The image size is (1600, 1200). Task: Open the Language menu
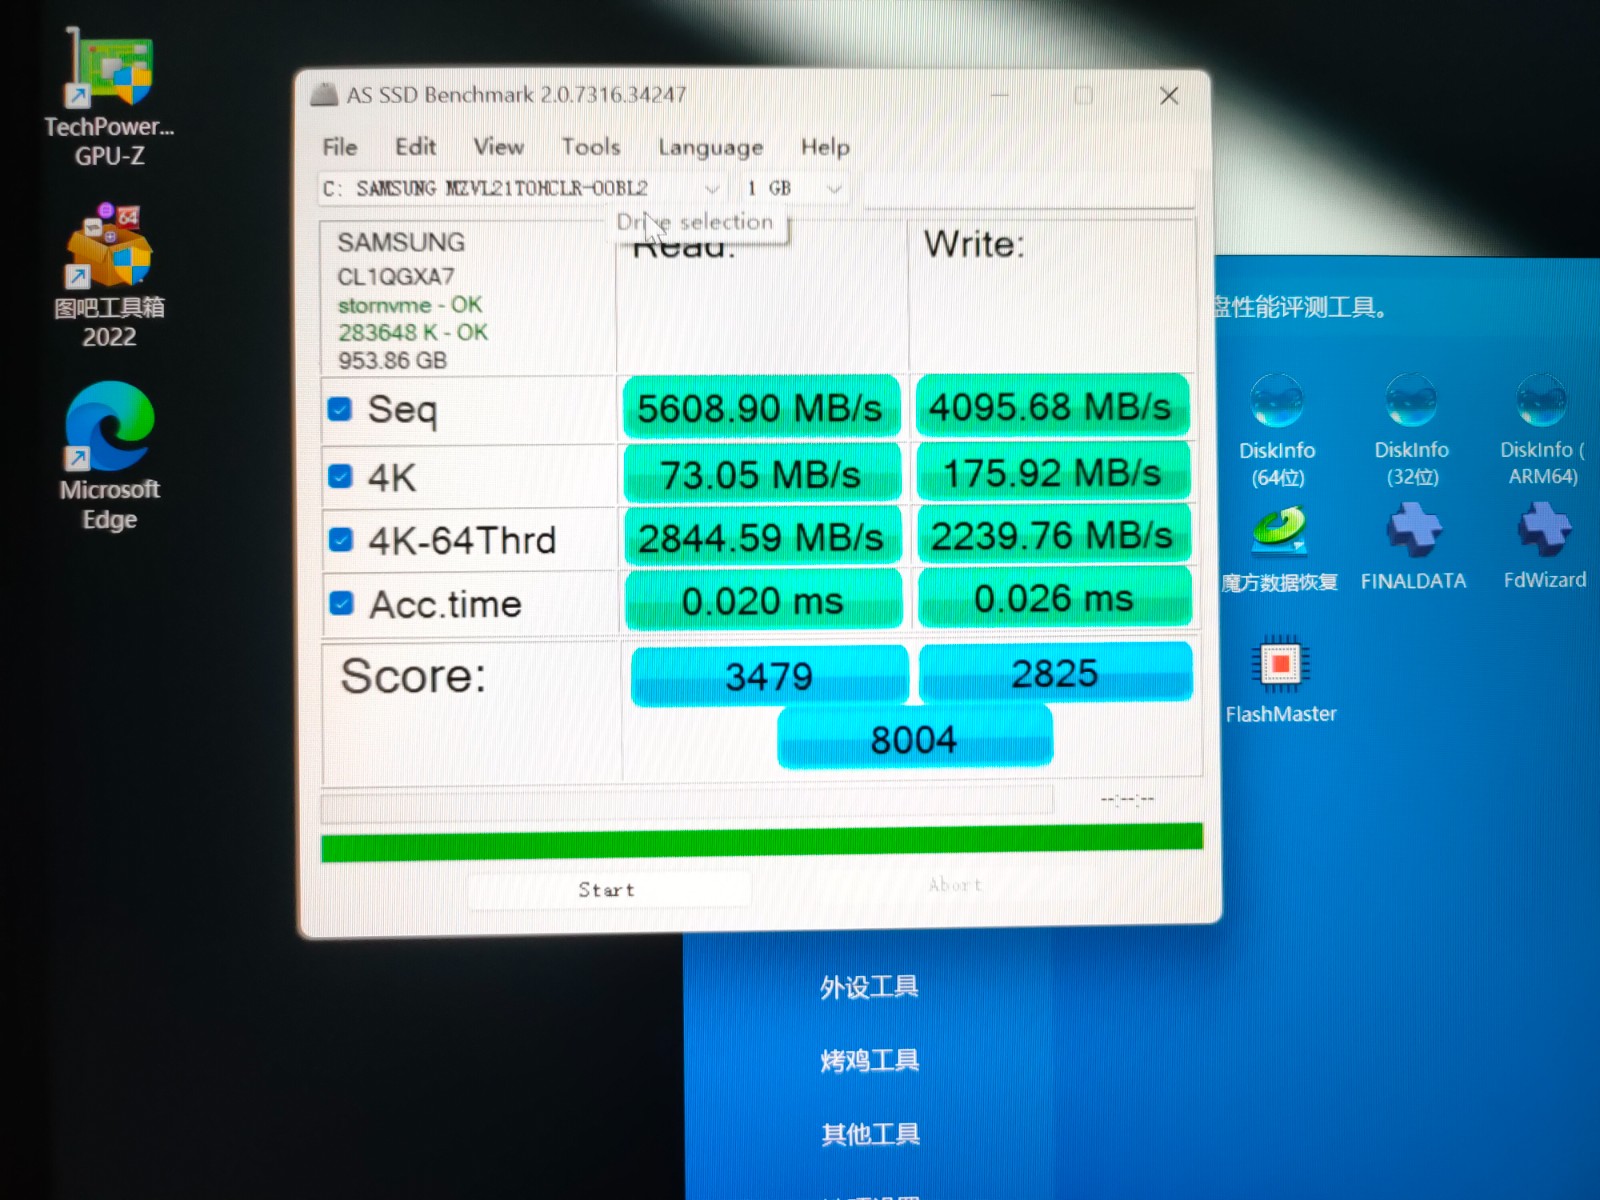tap(710, 148)
